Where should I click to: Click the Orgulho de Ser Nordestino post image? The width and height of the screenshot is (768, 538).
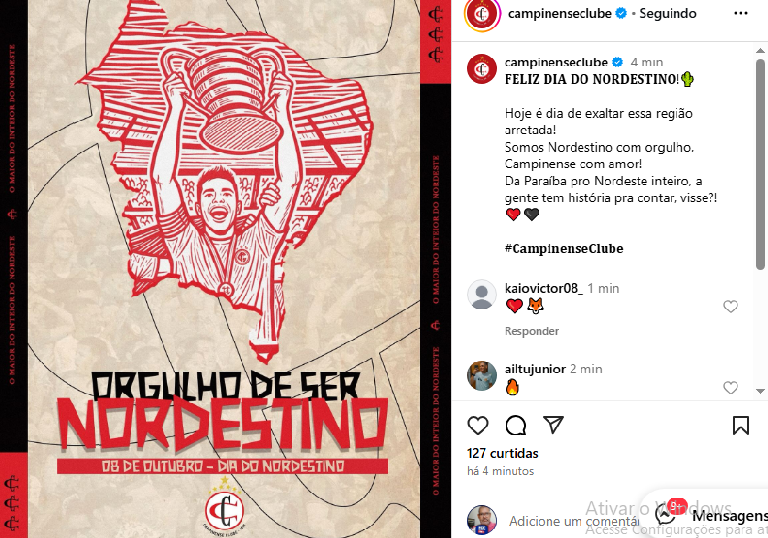(x=225, y=269)
